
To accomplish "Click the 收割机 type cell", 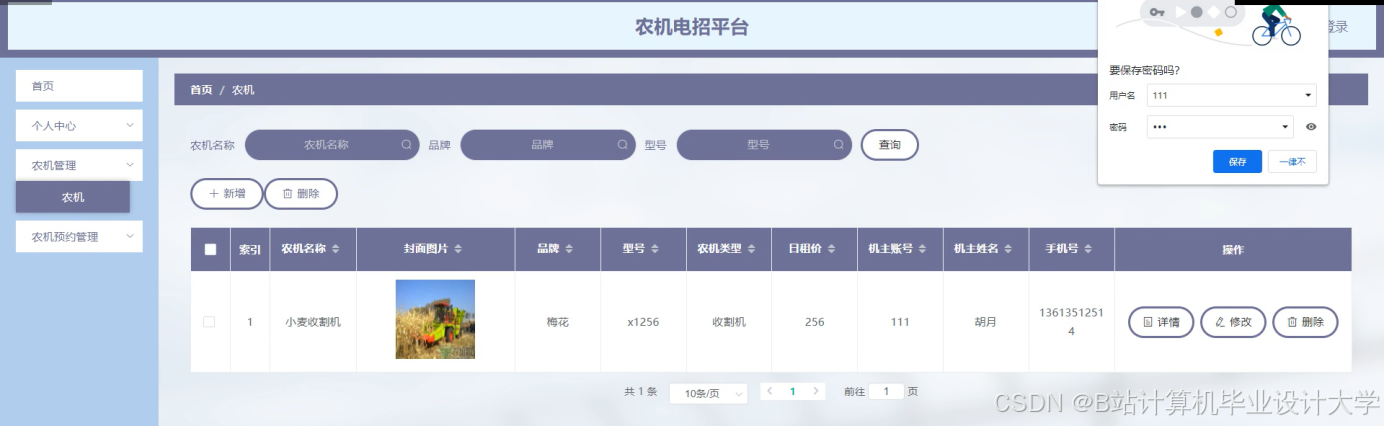I will pos(729,322).
